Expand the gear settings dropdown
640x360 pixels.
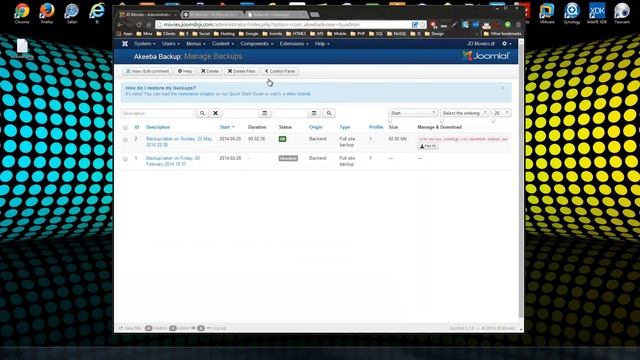506,44
